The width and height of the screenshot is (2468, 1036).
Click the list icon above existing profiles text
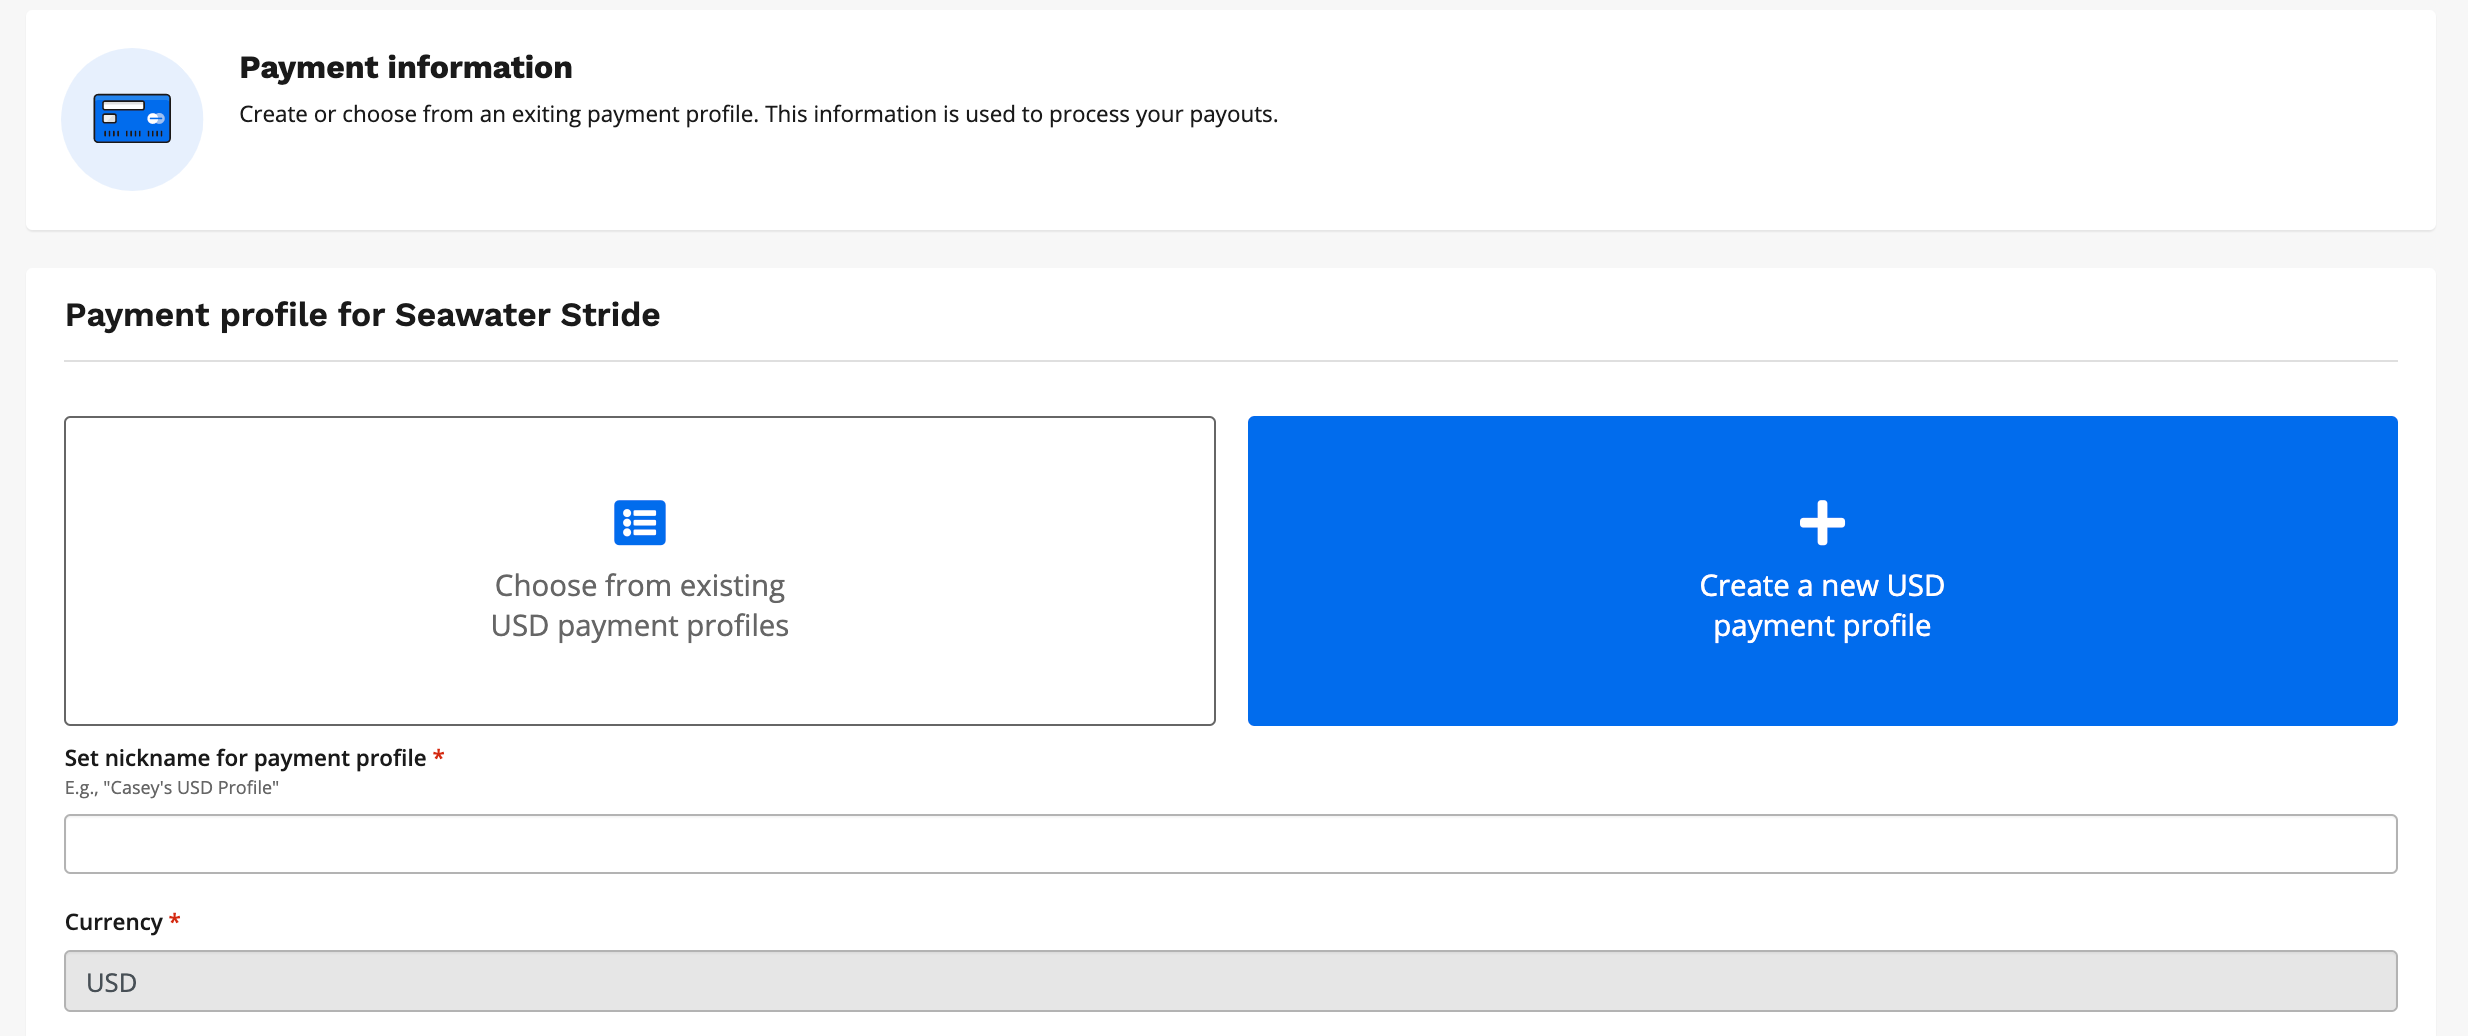(640, 522)
